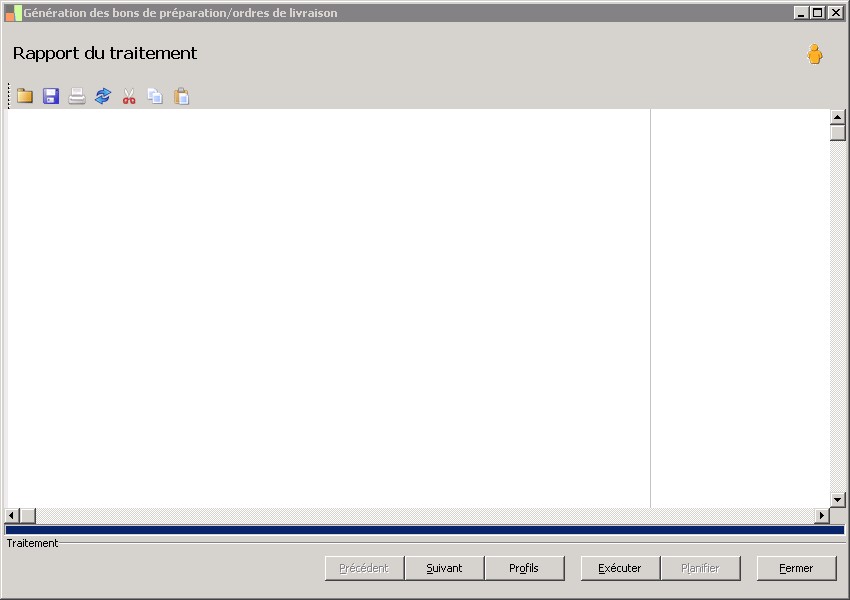Click the orange assistant figure icon
850x600 pixels.
point(814,54)
